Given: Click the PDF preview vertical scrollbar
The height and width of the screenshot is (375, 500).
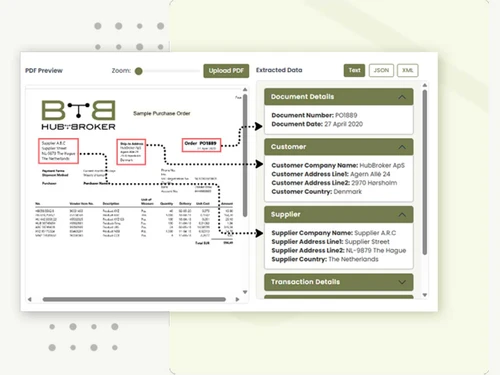Looking at the screenshot, I should [245, 156].
